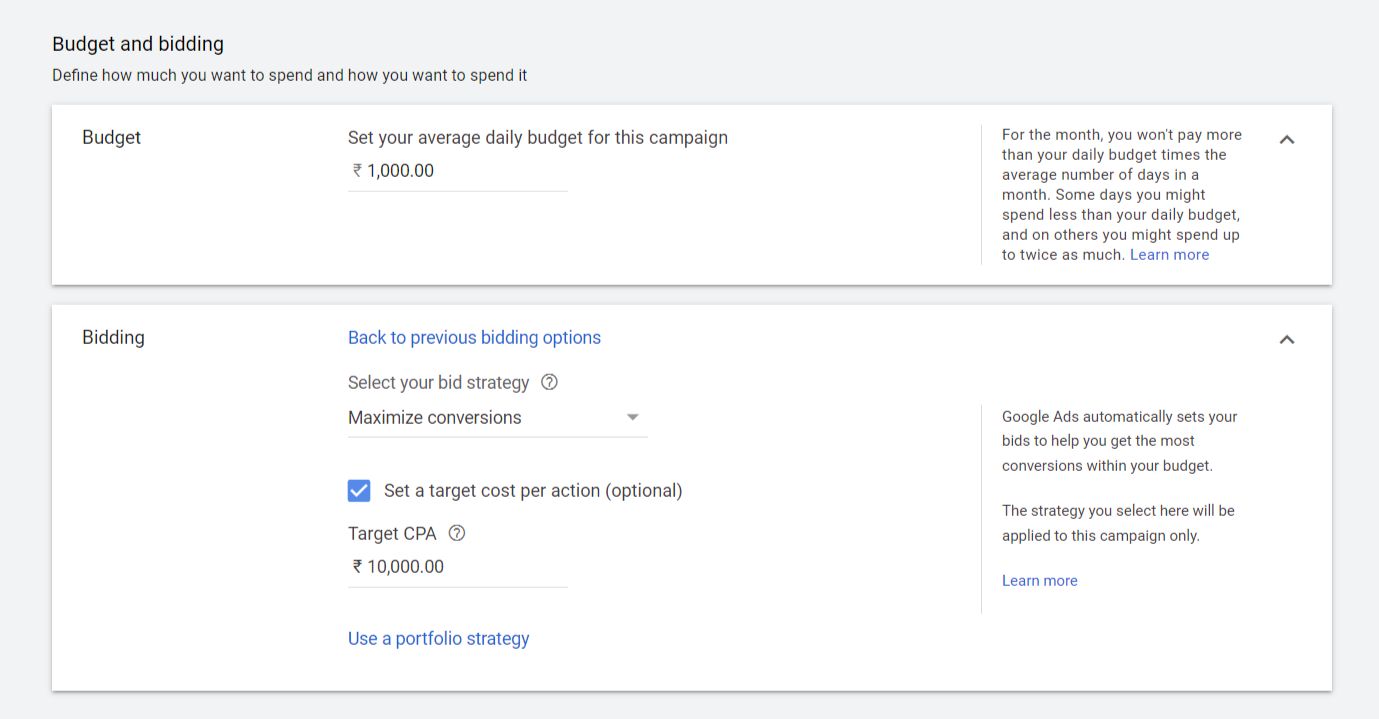Click the Set your average daily budget label
The height and width of the screenshot is (719, 1379).
tap(537, 137)
